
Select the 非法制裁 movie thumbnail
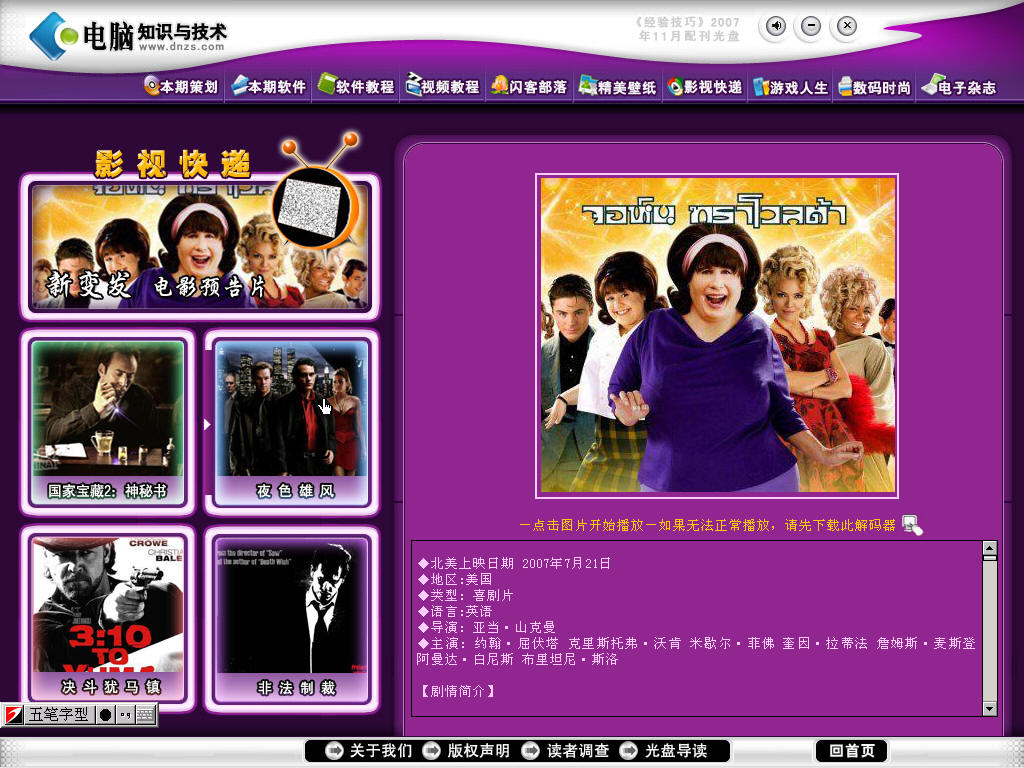click(x=291, y=618)
